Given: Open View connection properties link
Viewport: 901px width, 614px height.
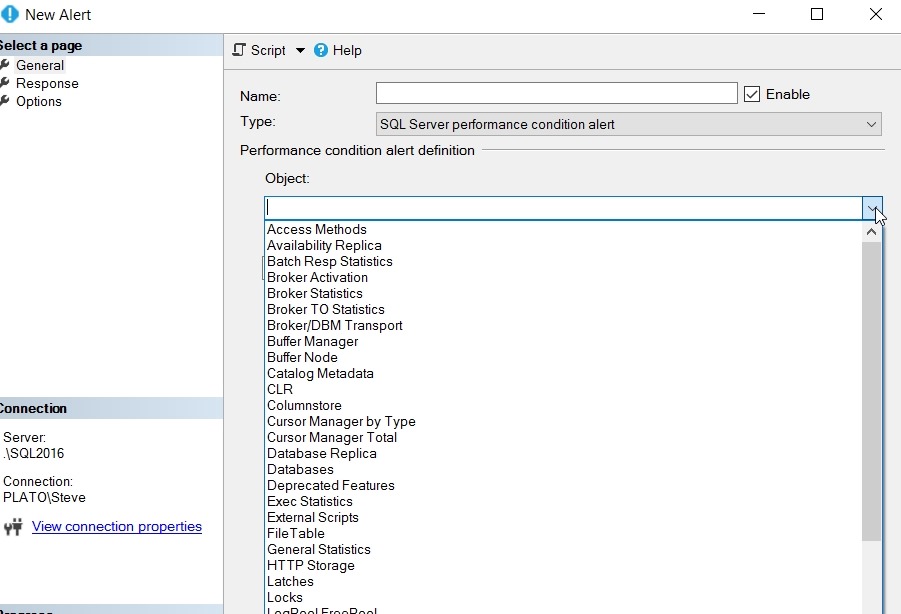Looking at the screenshot, I should (x=117, y=526).
